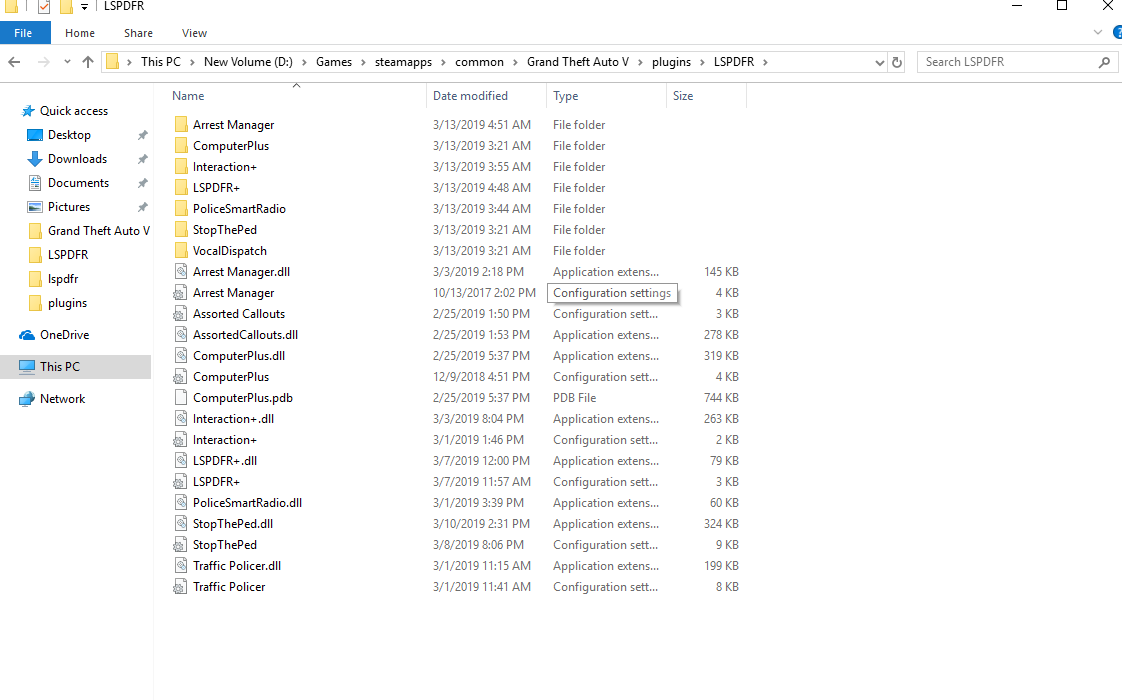Screen dimensions: 1122x700
Task: Open recent locations dropdown arrow
Action: coord(67,62)
